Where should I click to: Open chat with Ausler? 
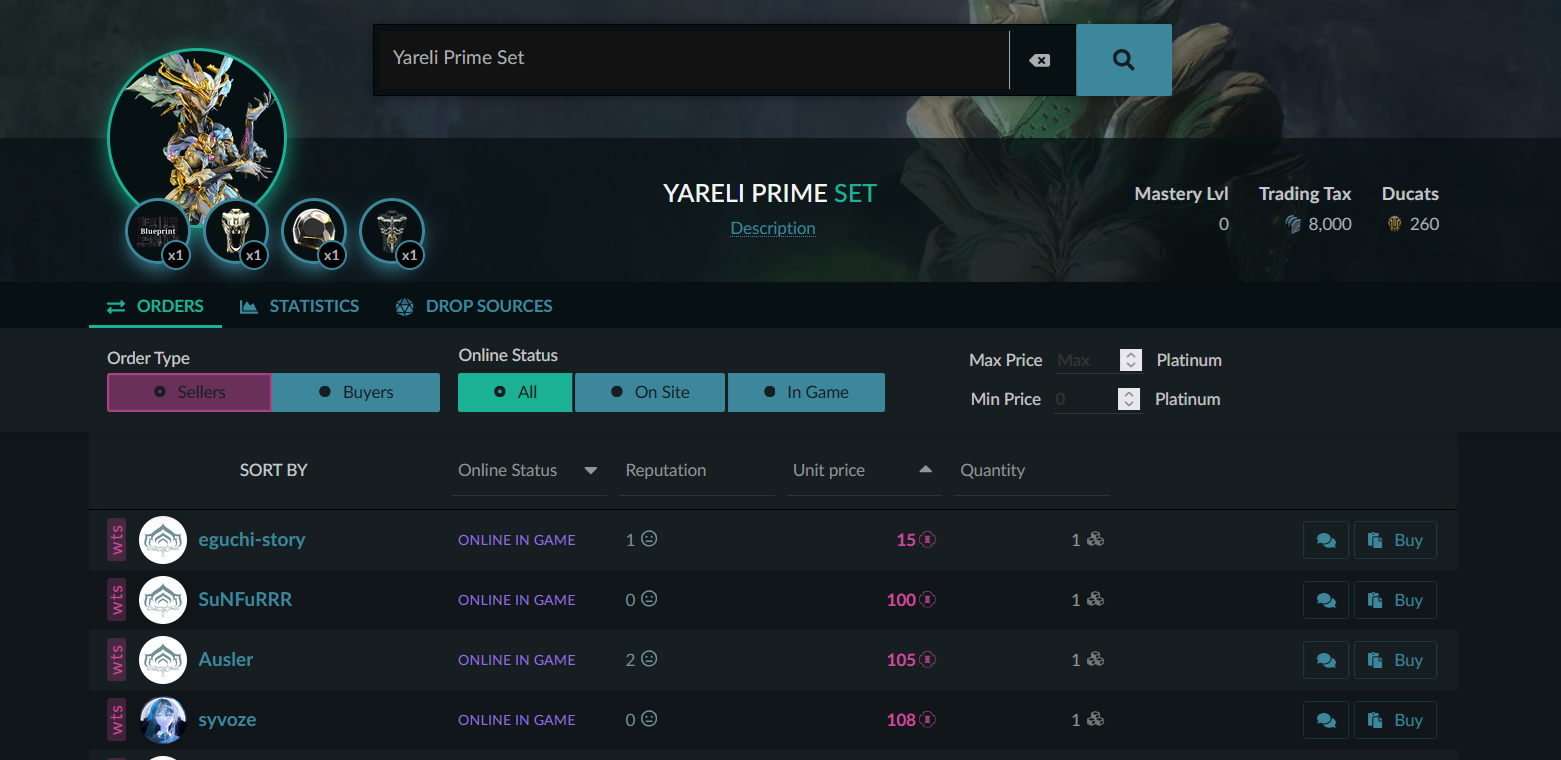1326,660
